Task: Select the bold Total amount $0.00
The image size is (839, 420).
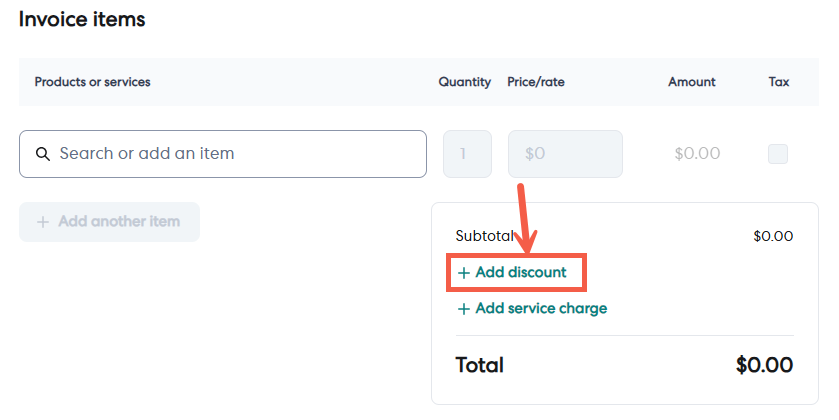Action: click(764, 365)
